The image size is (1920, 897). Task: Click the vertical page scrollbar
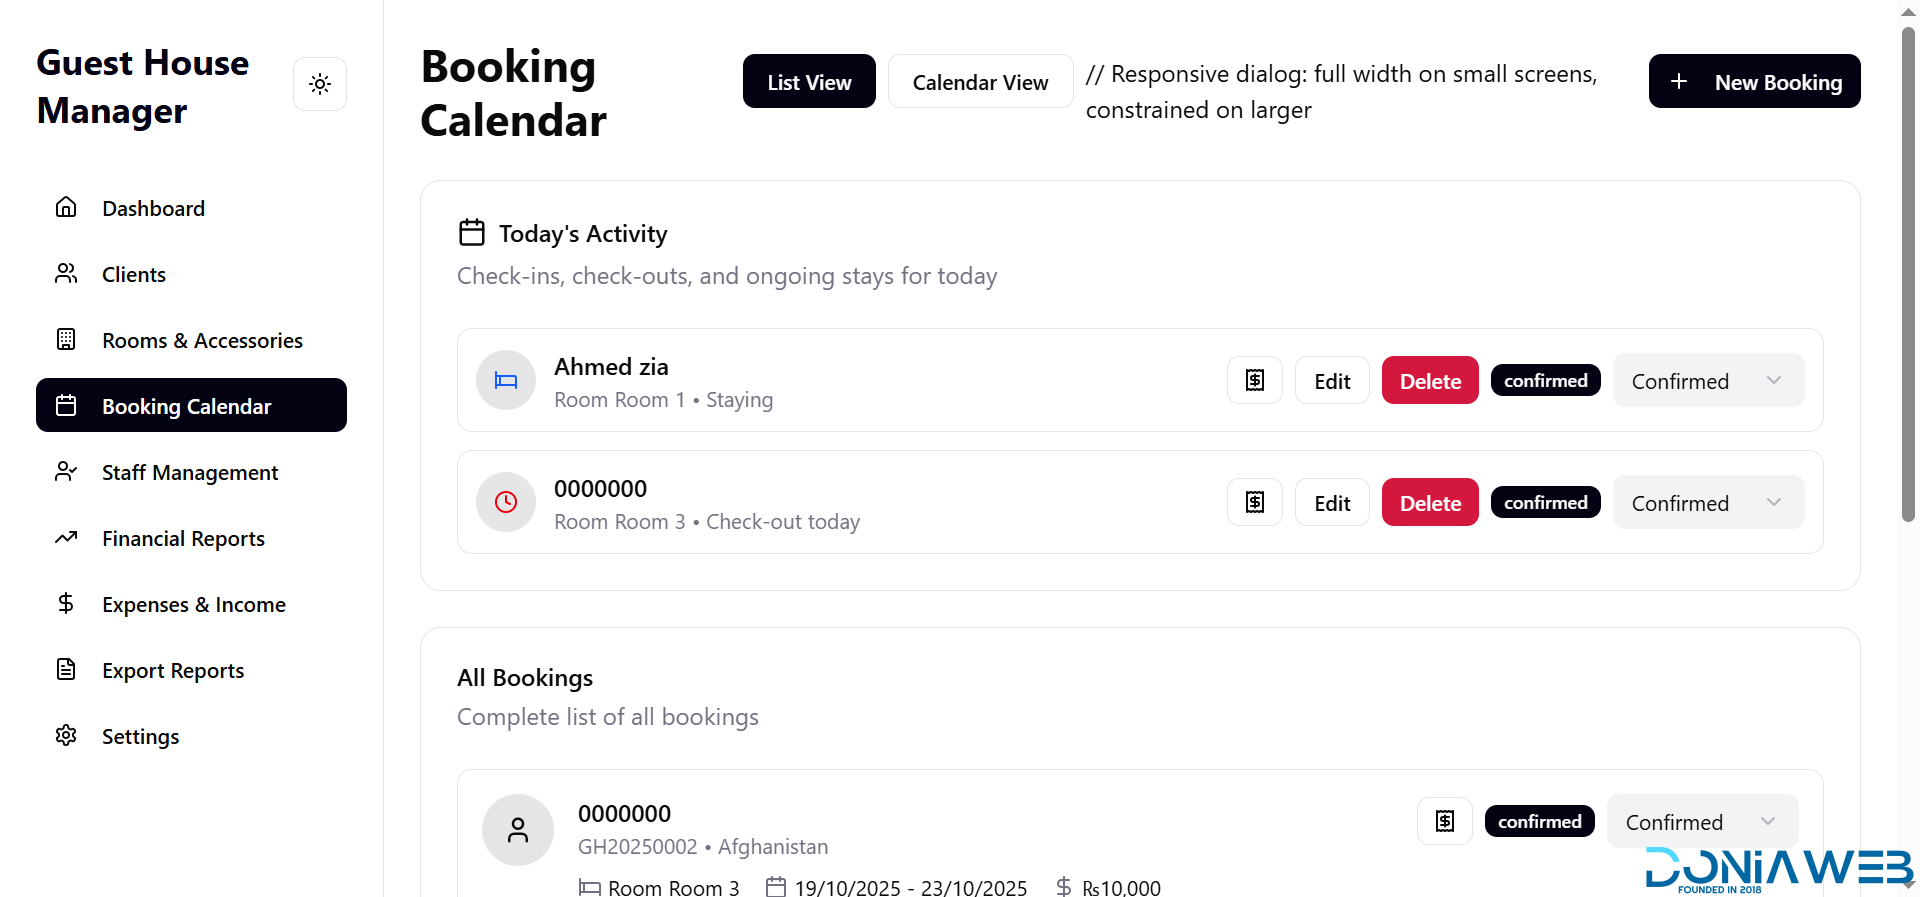[1908, 270]
